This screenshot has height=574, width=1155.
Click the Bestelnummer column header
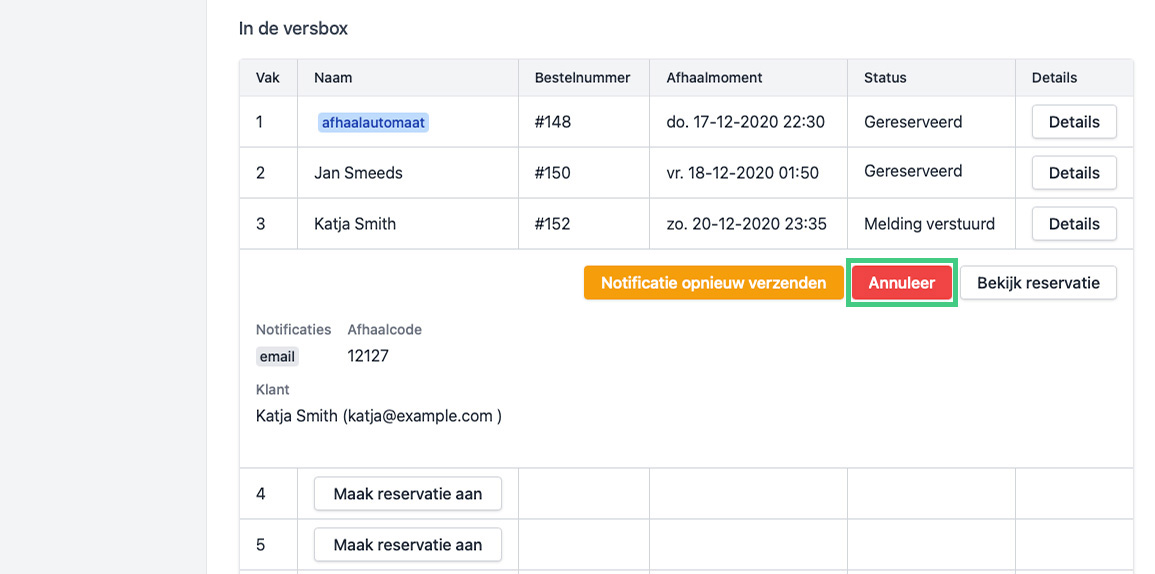click(x=582, y=77)
